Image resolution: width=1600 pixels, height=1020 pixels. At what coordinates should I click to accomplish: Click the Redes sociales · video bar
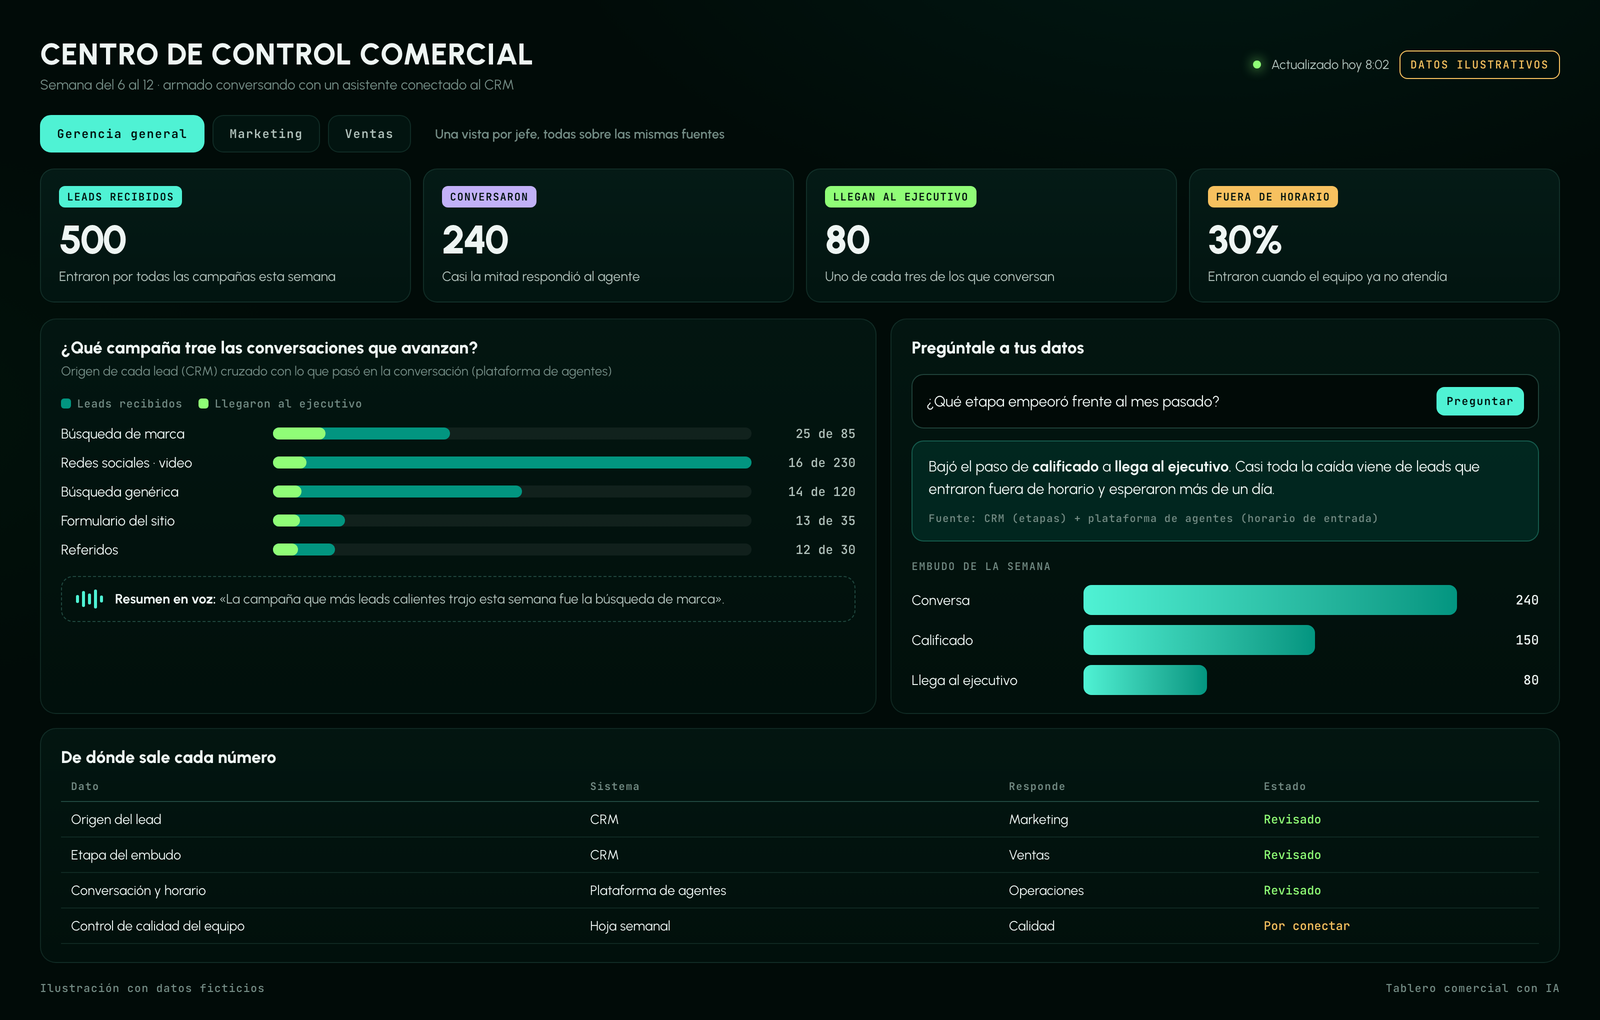point(512,463)
